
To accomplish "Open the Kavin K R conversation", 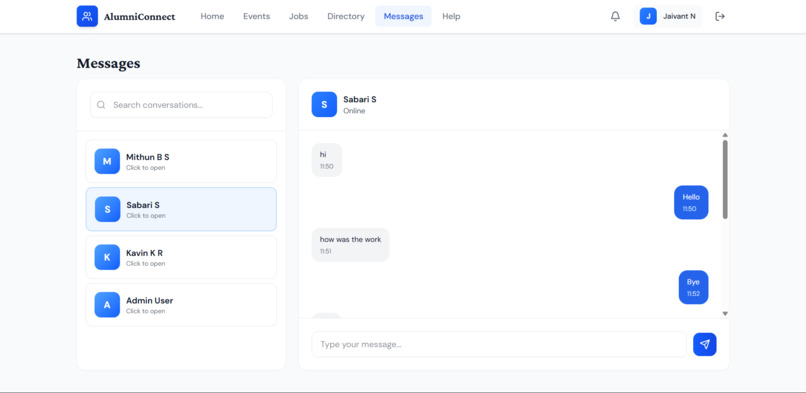I will pos(181,257).
